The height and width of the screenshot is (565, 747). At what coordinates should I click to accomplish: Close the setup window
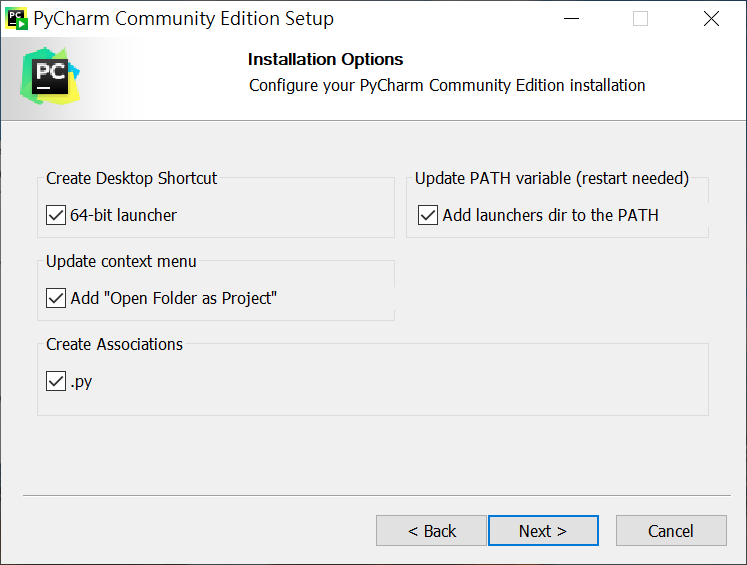[711, 19]
